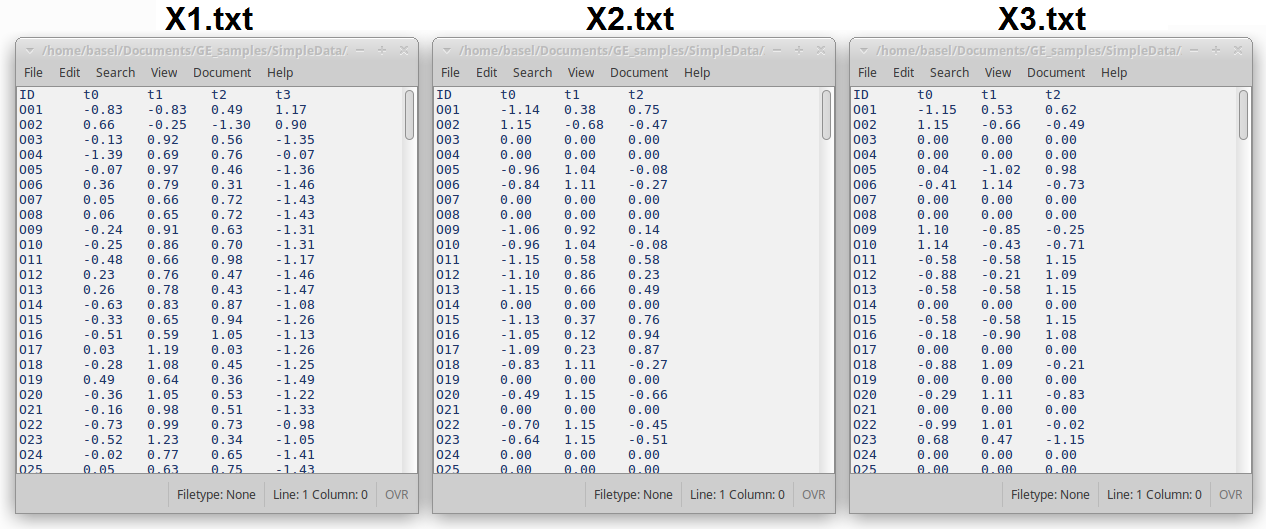Open the title bar arrow menu of X3.txt window
1266x529 pixels.
(864, 50)
